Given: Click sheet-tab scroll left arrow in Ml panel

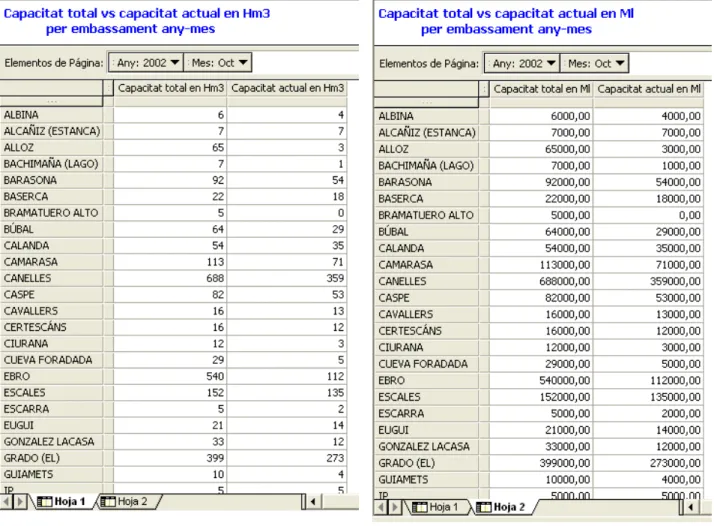Looking at the screenshot, I should coord(382,507).
